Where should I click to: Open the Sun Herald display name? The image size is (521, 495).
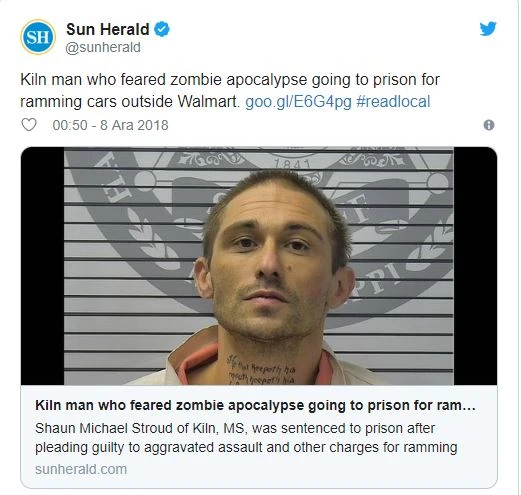[108, 29]
